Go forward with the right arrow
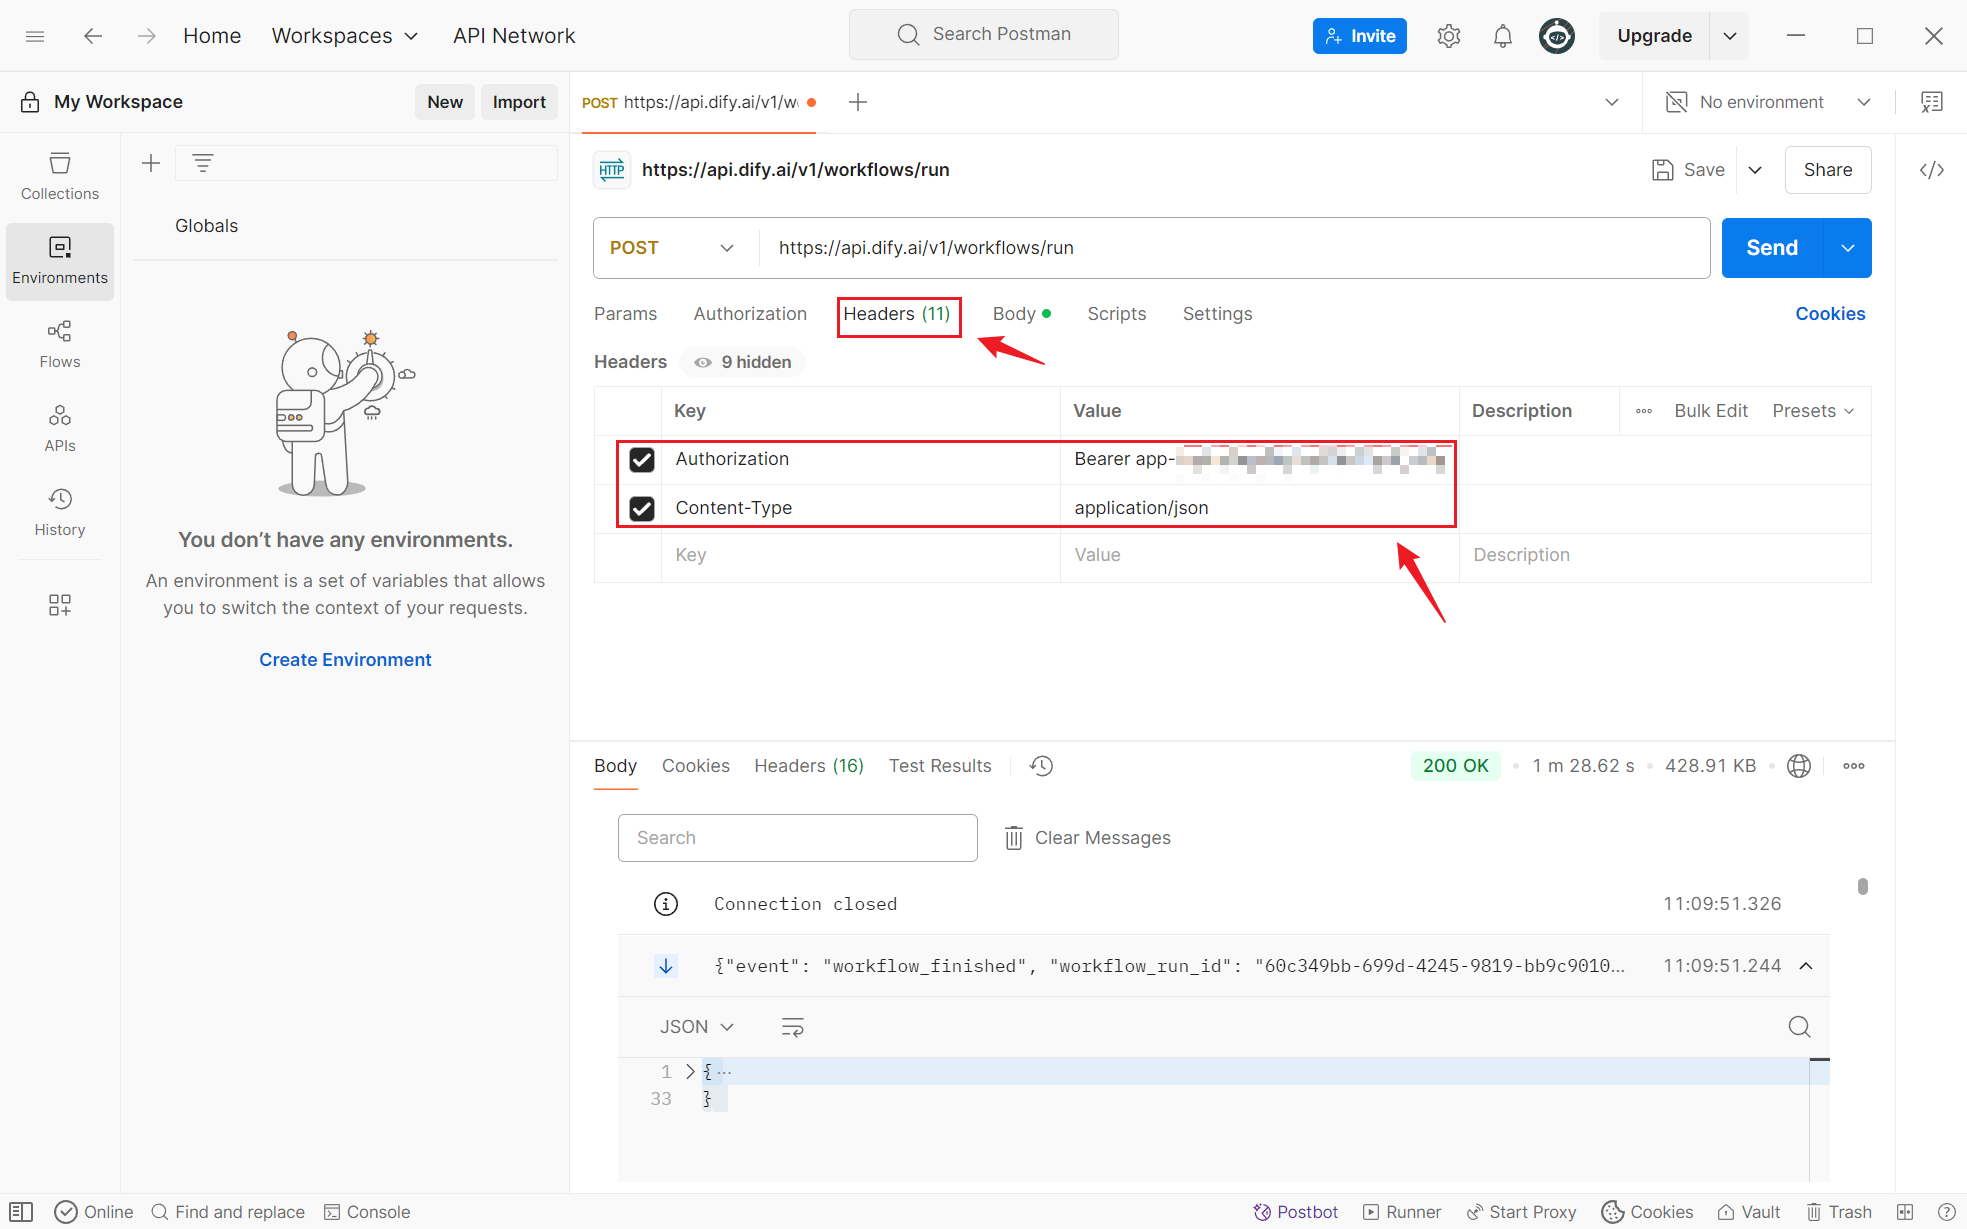This screenshot has height=1229, width=1967. pos(147,36)
